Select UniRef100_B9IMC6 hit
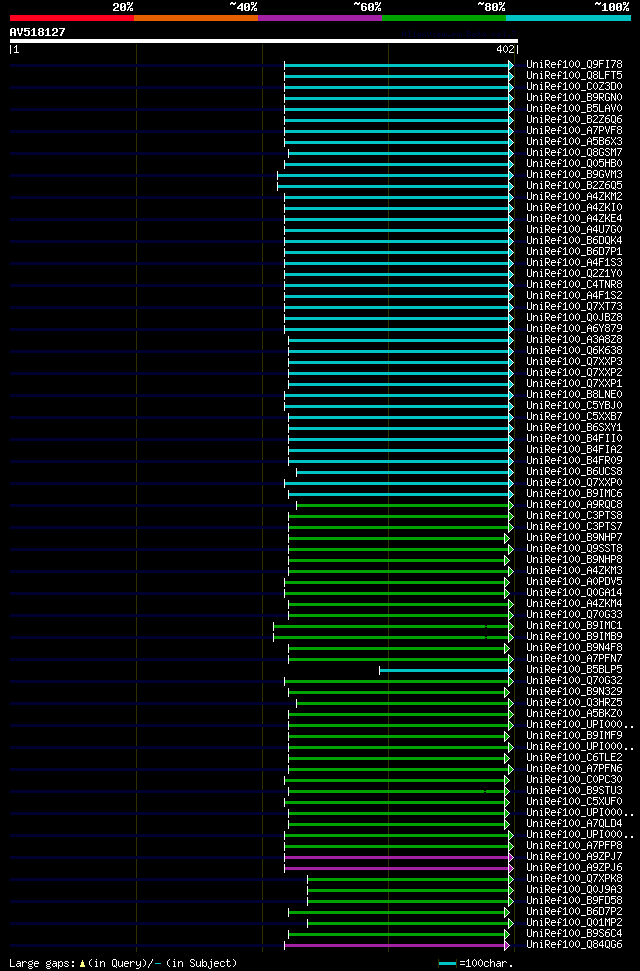Image resolution: width=640 pixels, height=971 pixels. tap(574, 494)
